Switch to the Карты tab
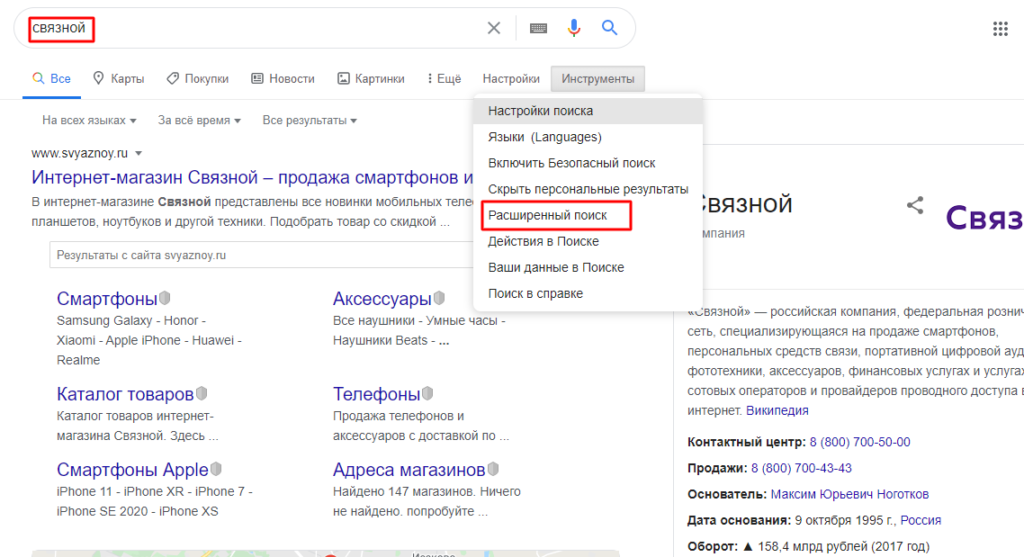This screenshot has width=1024, height=557. [x=118, y=79]
